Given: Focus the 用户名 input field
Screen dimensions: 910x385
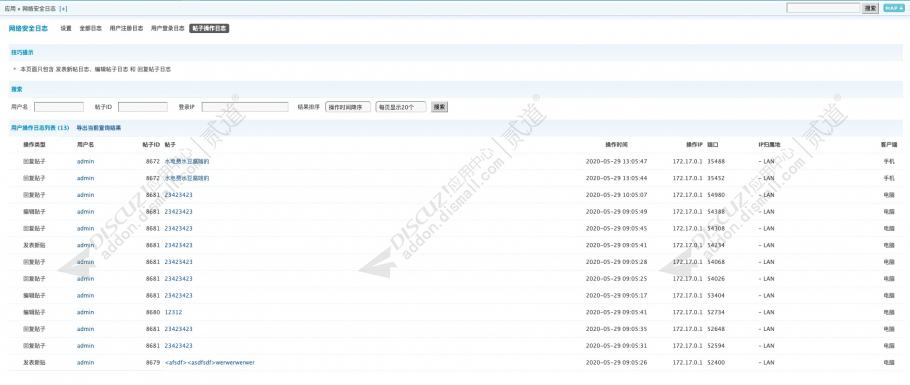Looking at the screenshot, I should (59, 107).
